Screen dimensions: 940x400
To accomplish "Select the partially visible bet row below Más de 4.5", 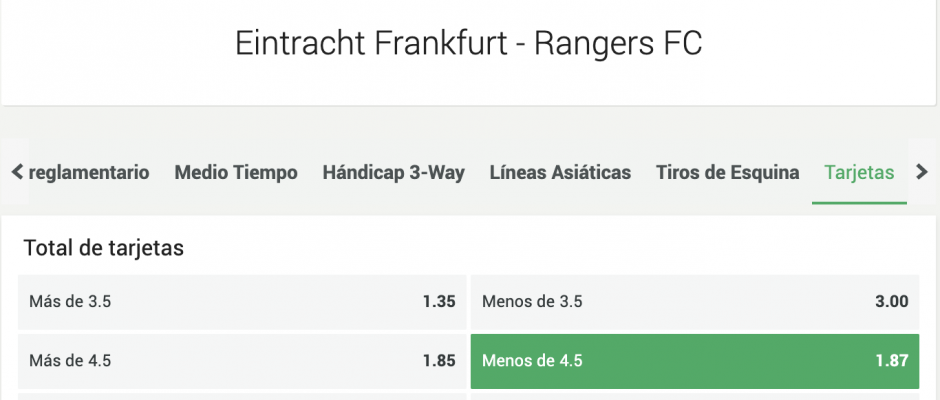I will point(242,396).
